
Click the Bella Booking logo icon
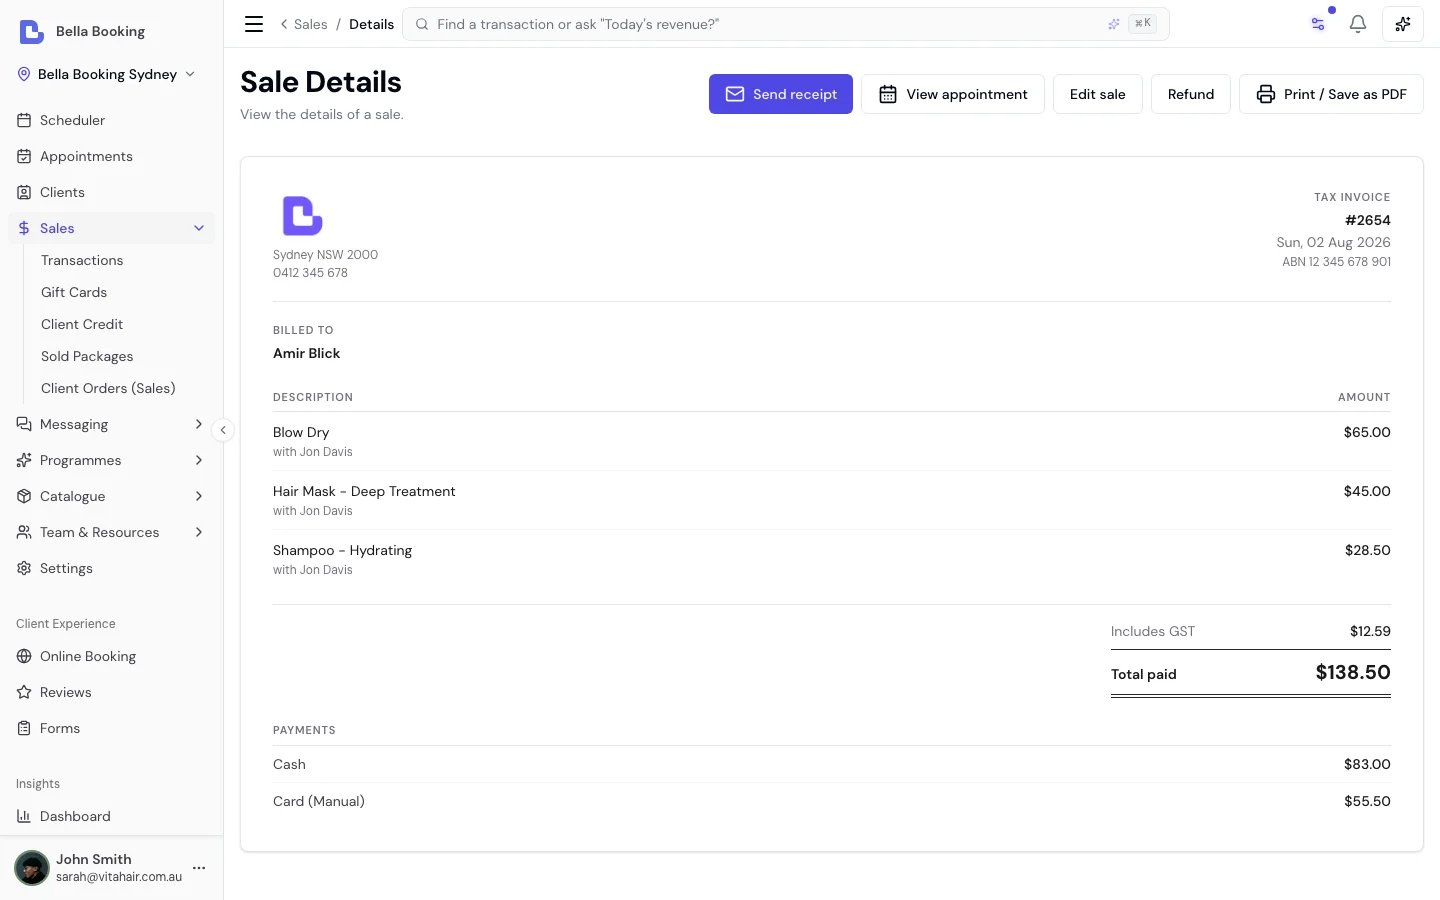(x=31, y=32)
